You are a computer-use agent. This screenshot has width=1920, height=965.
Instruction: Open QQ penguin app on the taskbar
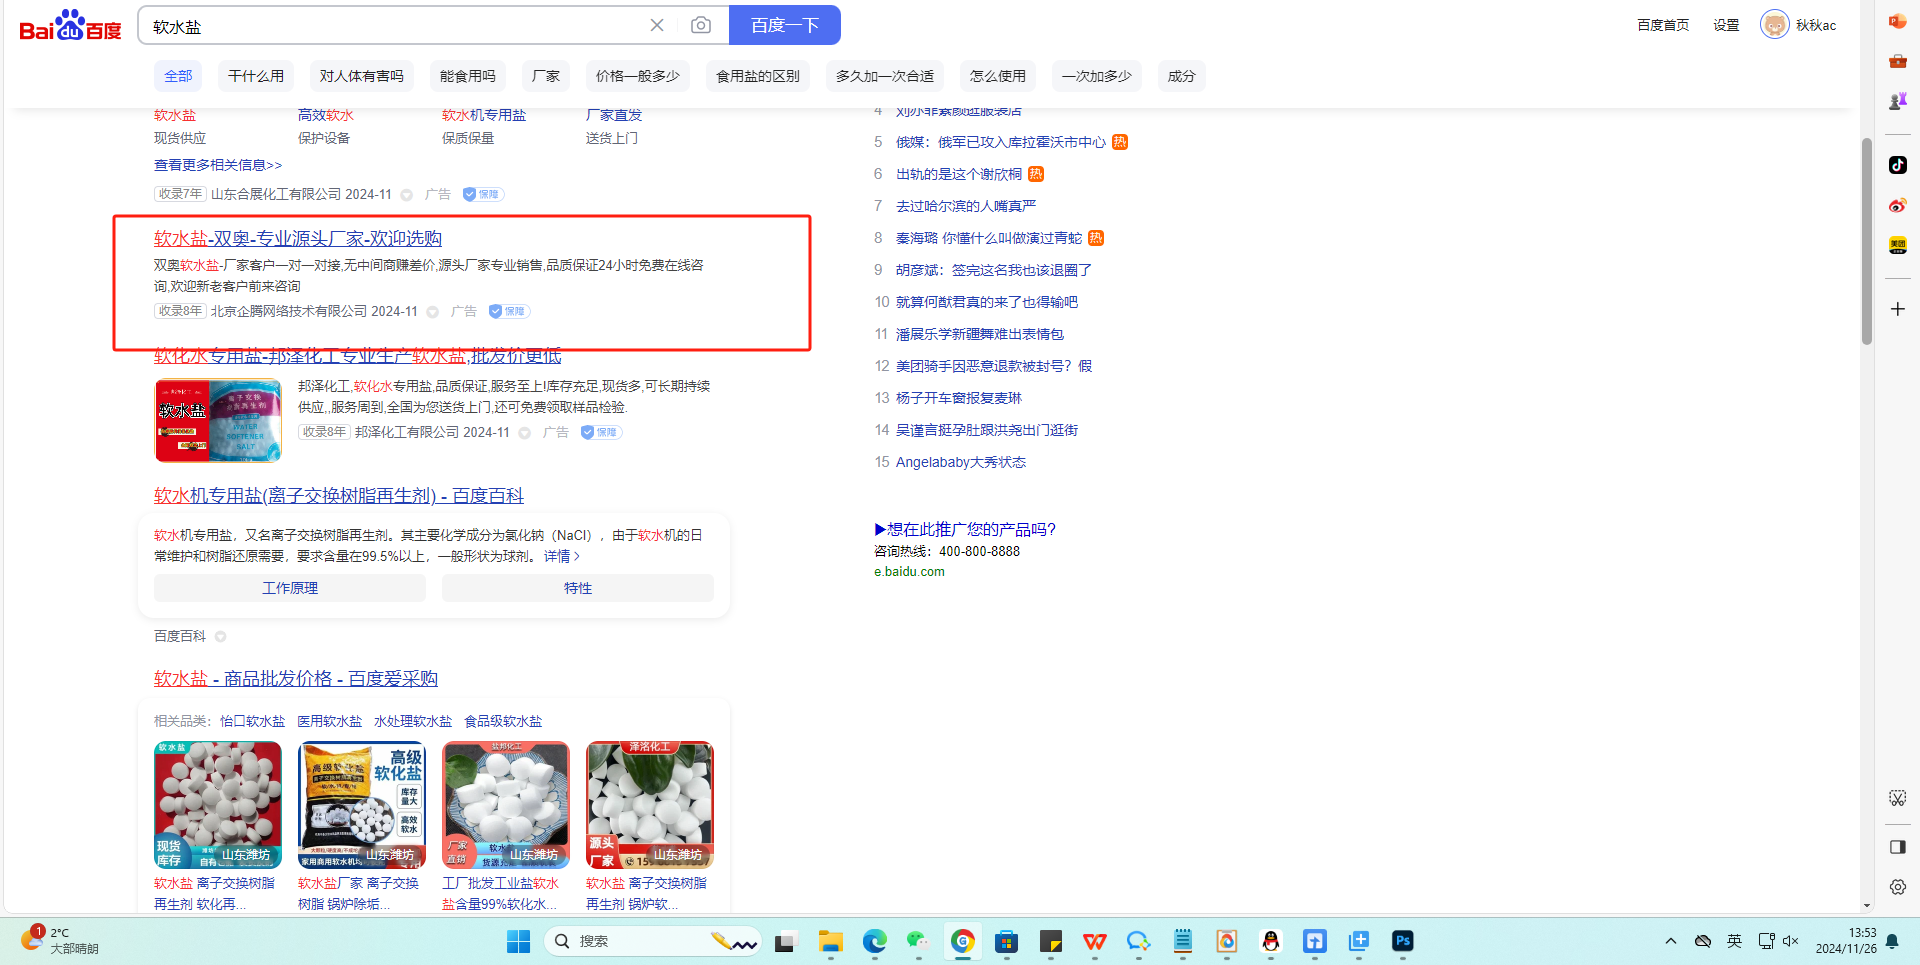[1271, 941]
